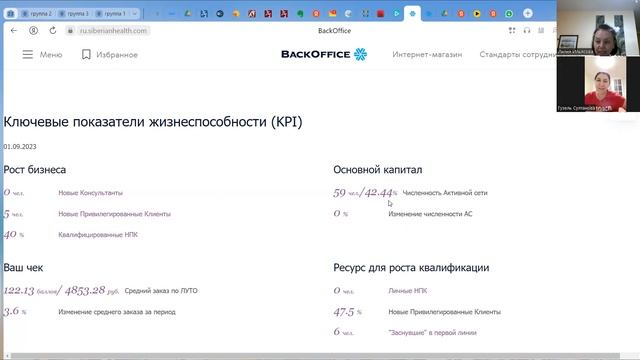Click the Рост бизнеса section heading
Viewport: 640px width, 360px height.
pos(35,169)
